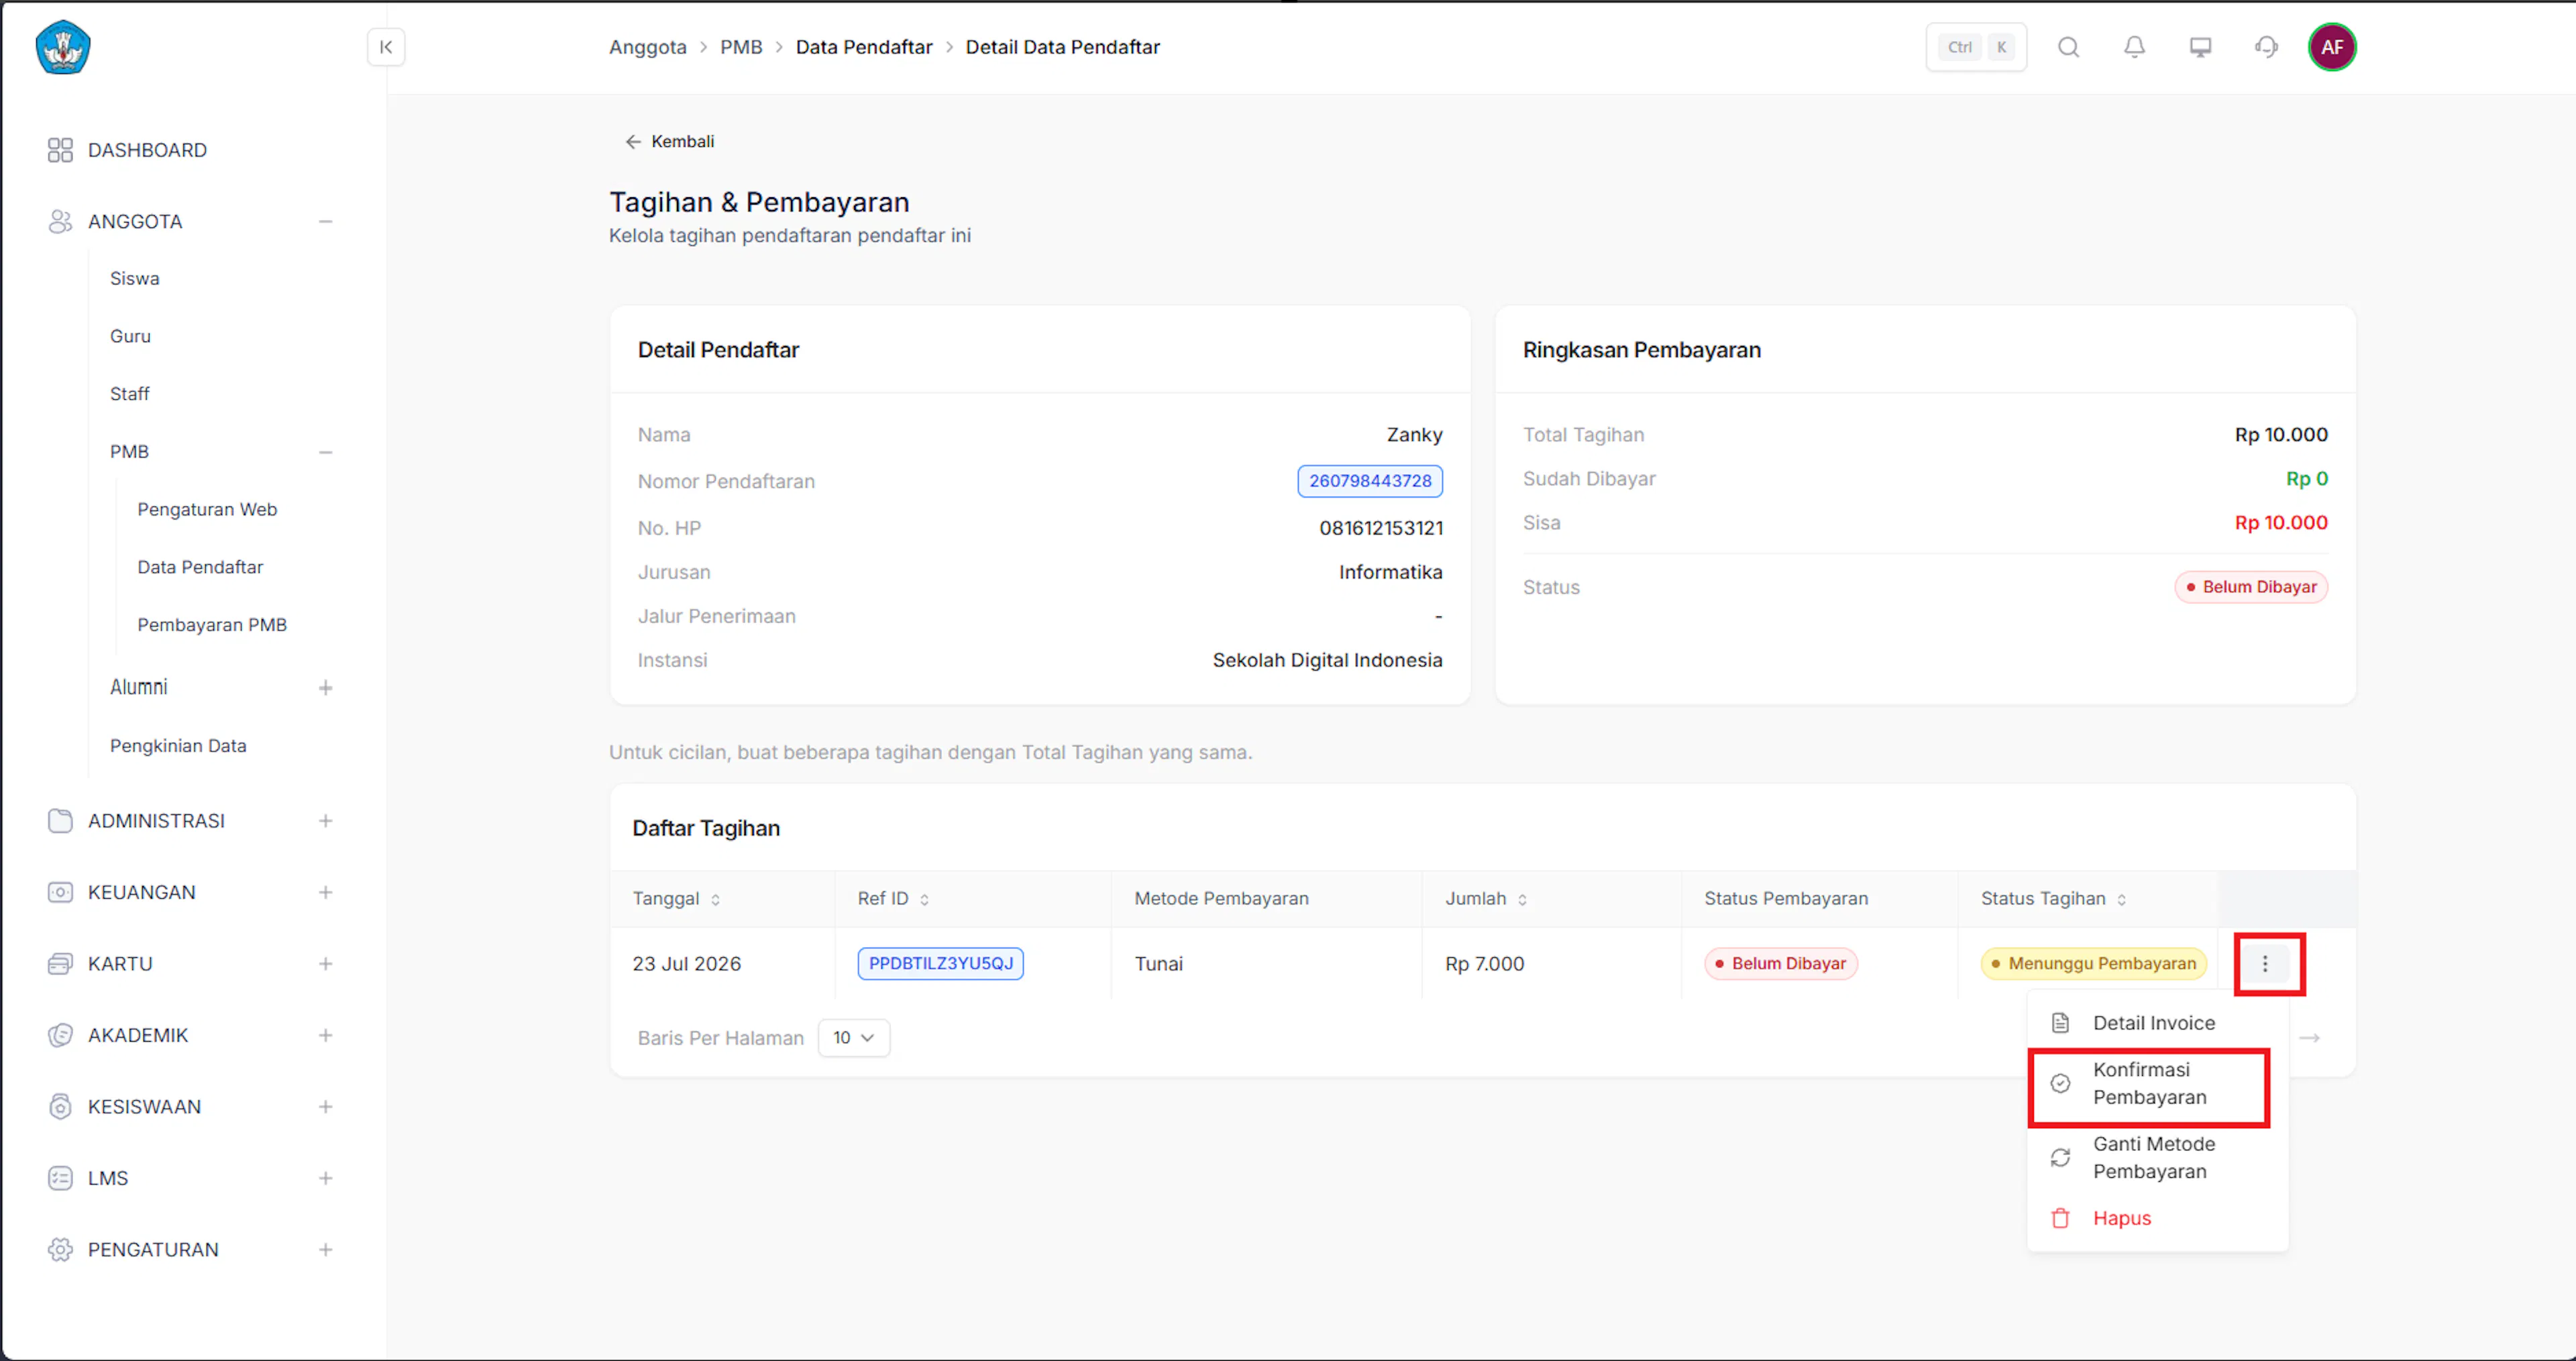
Task: Click the Kesiswaan icon in sidebar
Action: click(60, 1107)
